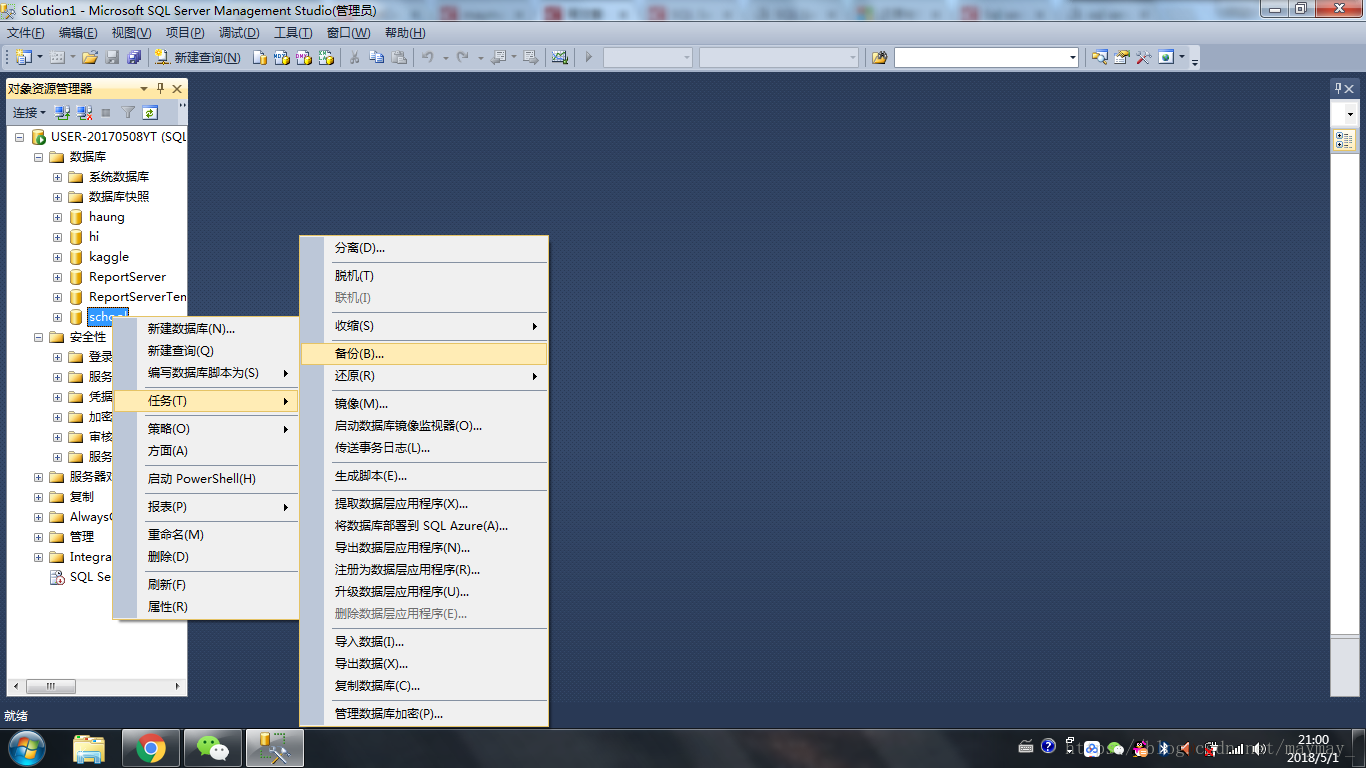Click the New Query (新建查询) button
The height and width of the screenshot is (768, 1366).
(198, 57)
